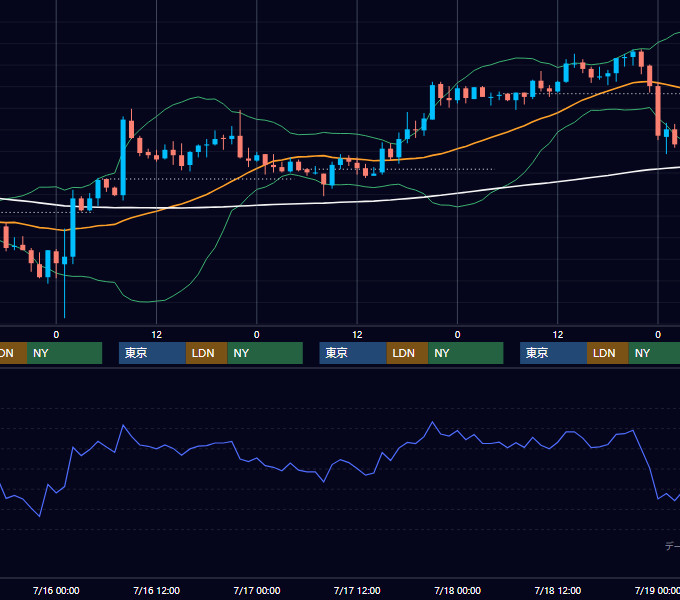This screenshot has height=600, width=680.
Task: Select the NY session block ending 7/19 00:00
Action: coord(654,353)
